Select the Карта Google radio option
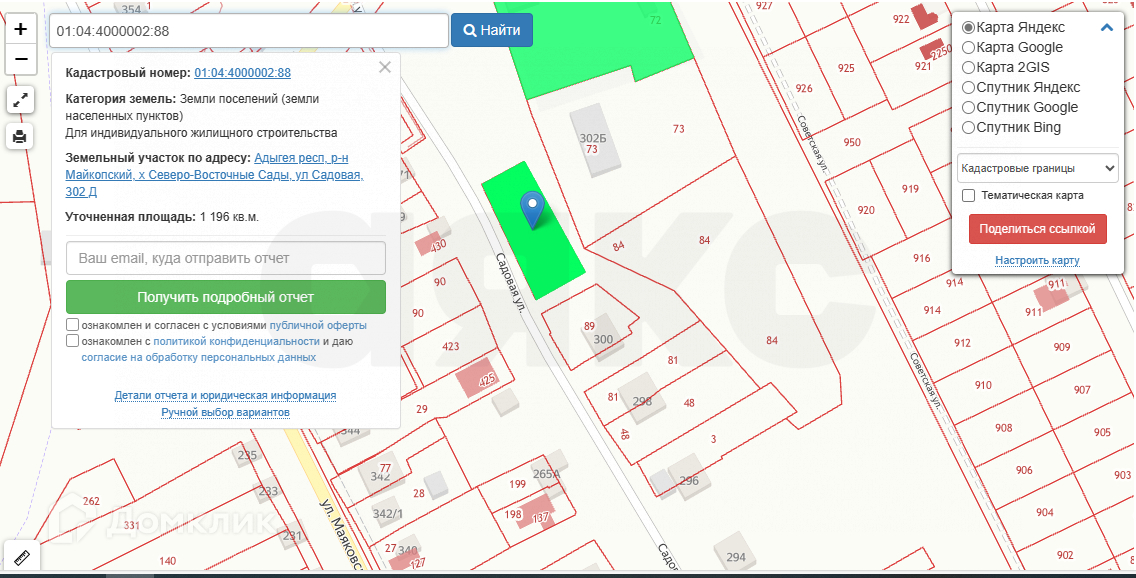 tap(968, 47)
